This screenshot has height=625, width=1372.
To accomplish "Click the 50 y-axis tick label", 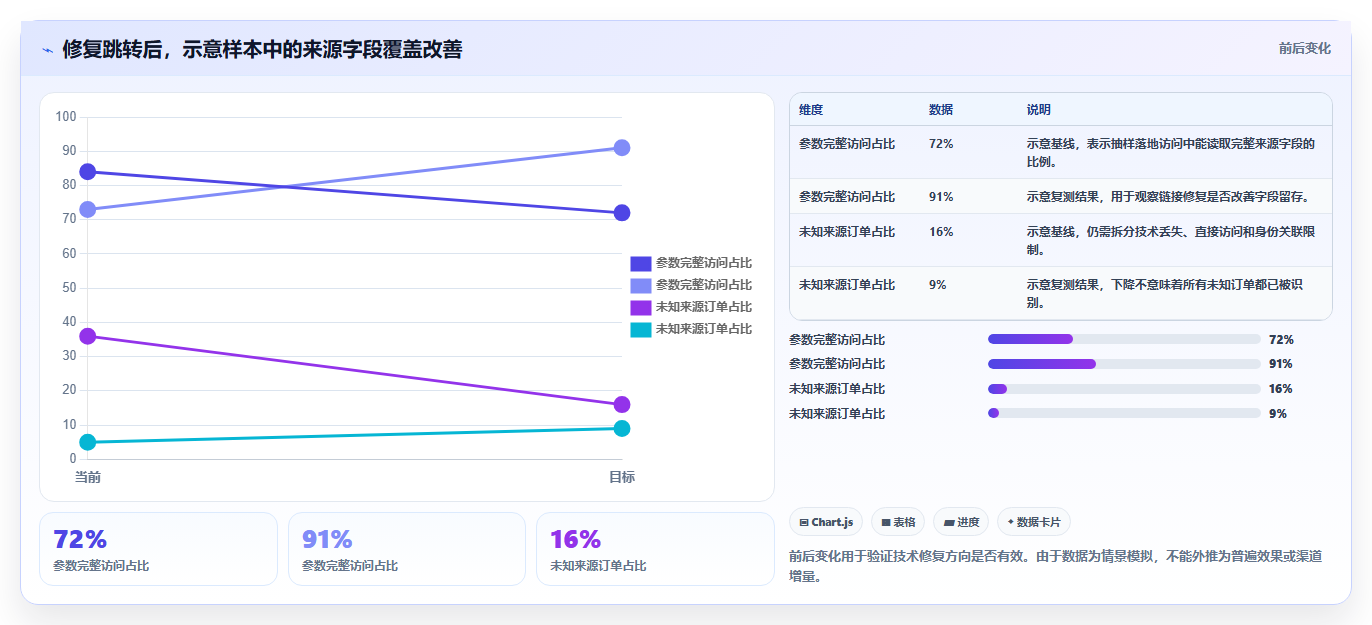I will [69, 288].
